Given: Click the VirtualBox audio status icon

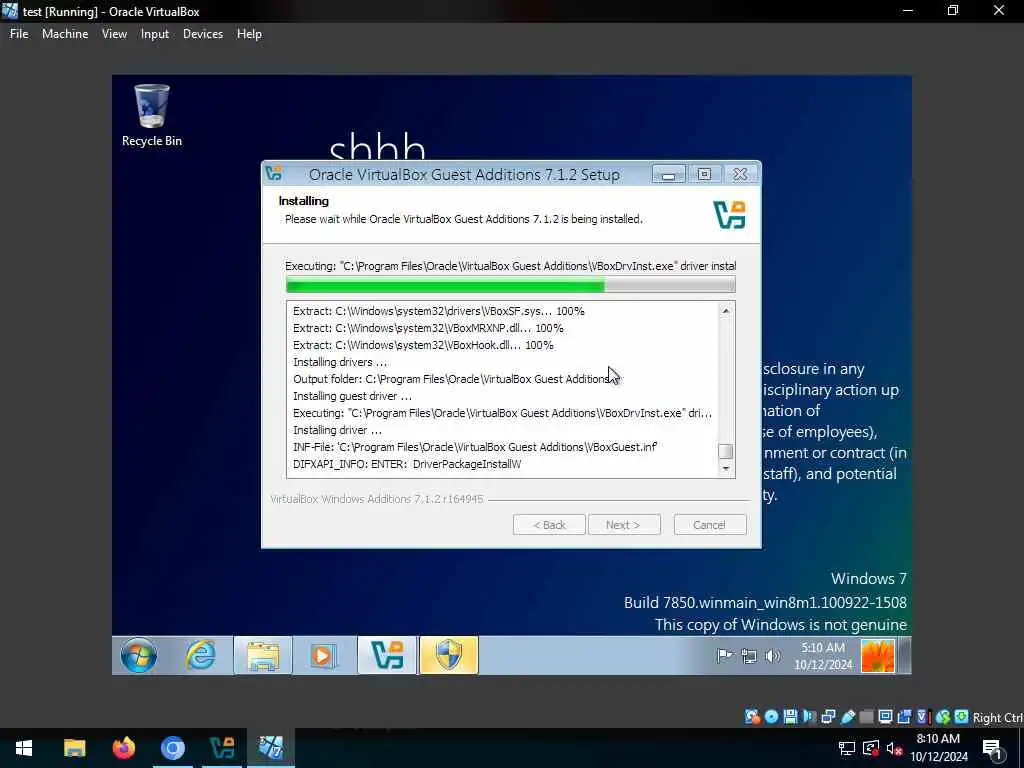Looking at the screenshot, I should tap(810, 717).
